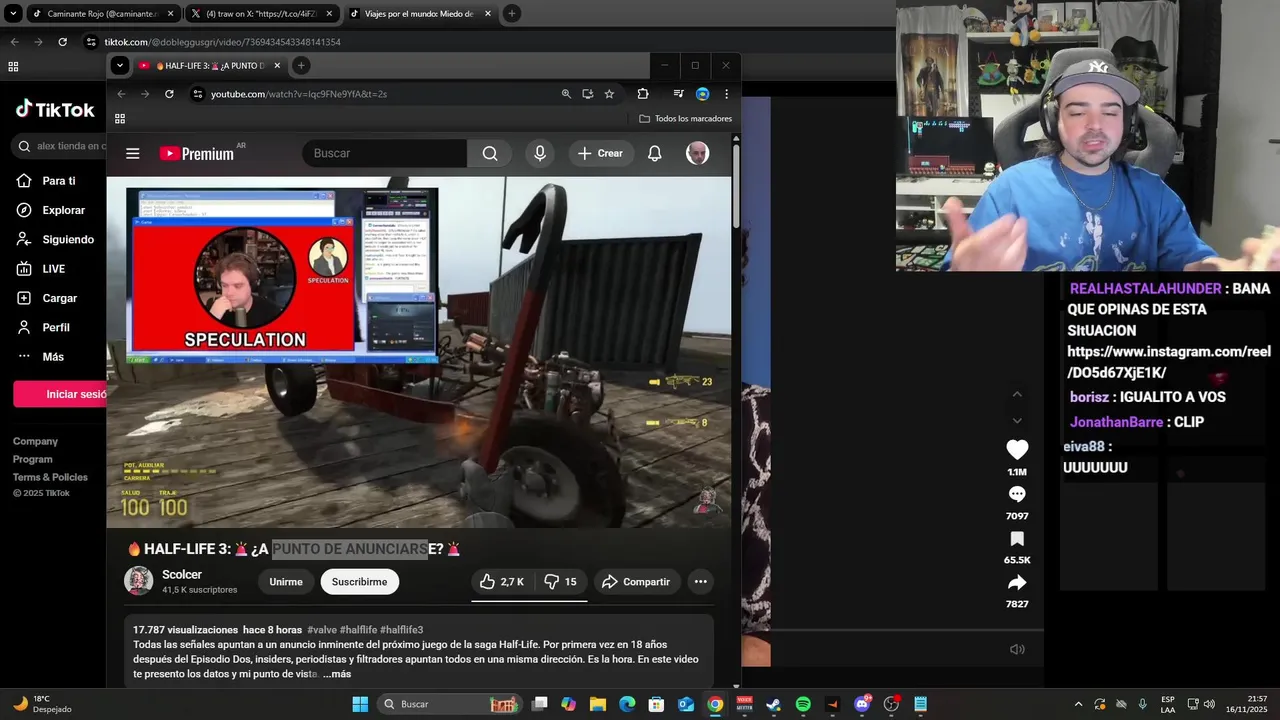Open 'Terms & Policies' on TikTok
The height and width of the screenshot is (720, 1280).
click(x=50, y=477)
